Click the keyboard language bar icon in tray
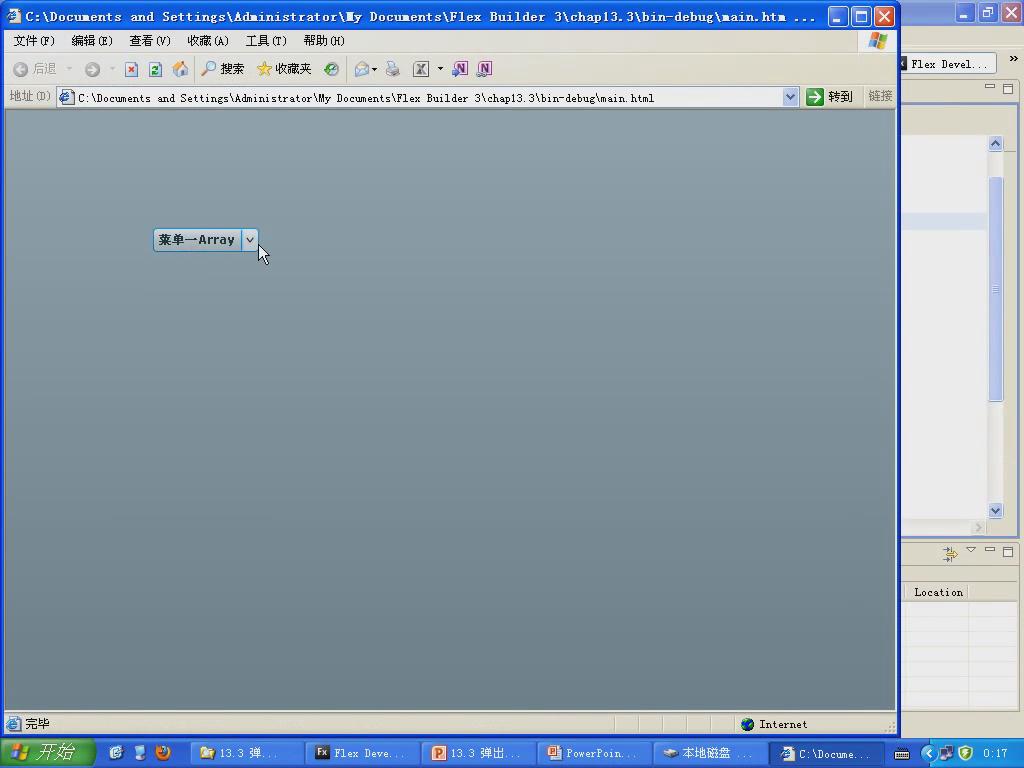The width and height of the screenshot is (1024, 768). pos(902,754)
